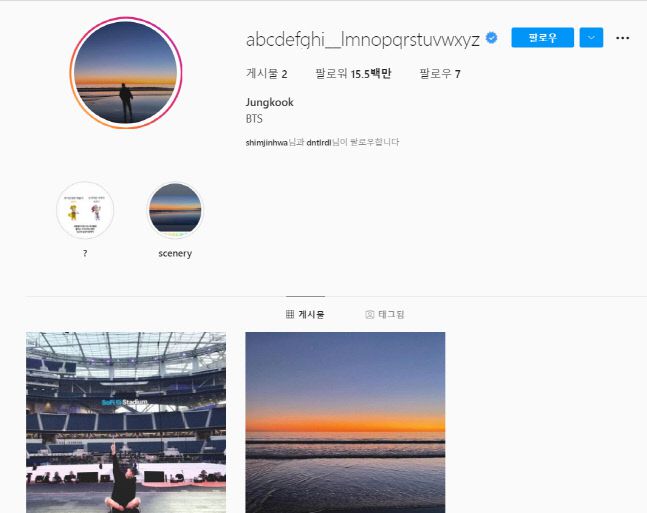Open the SoFi Stadium post thumbnail

coord(126,423)
